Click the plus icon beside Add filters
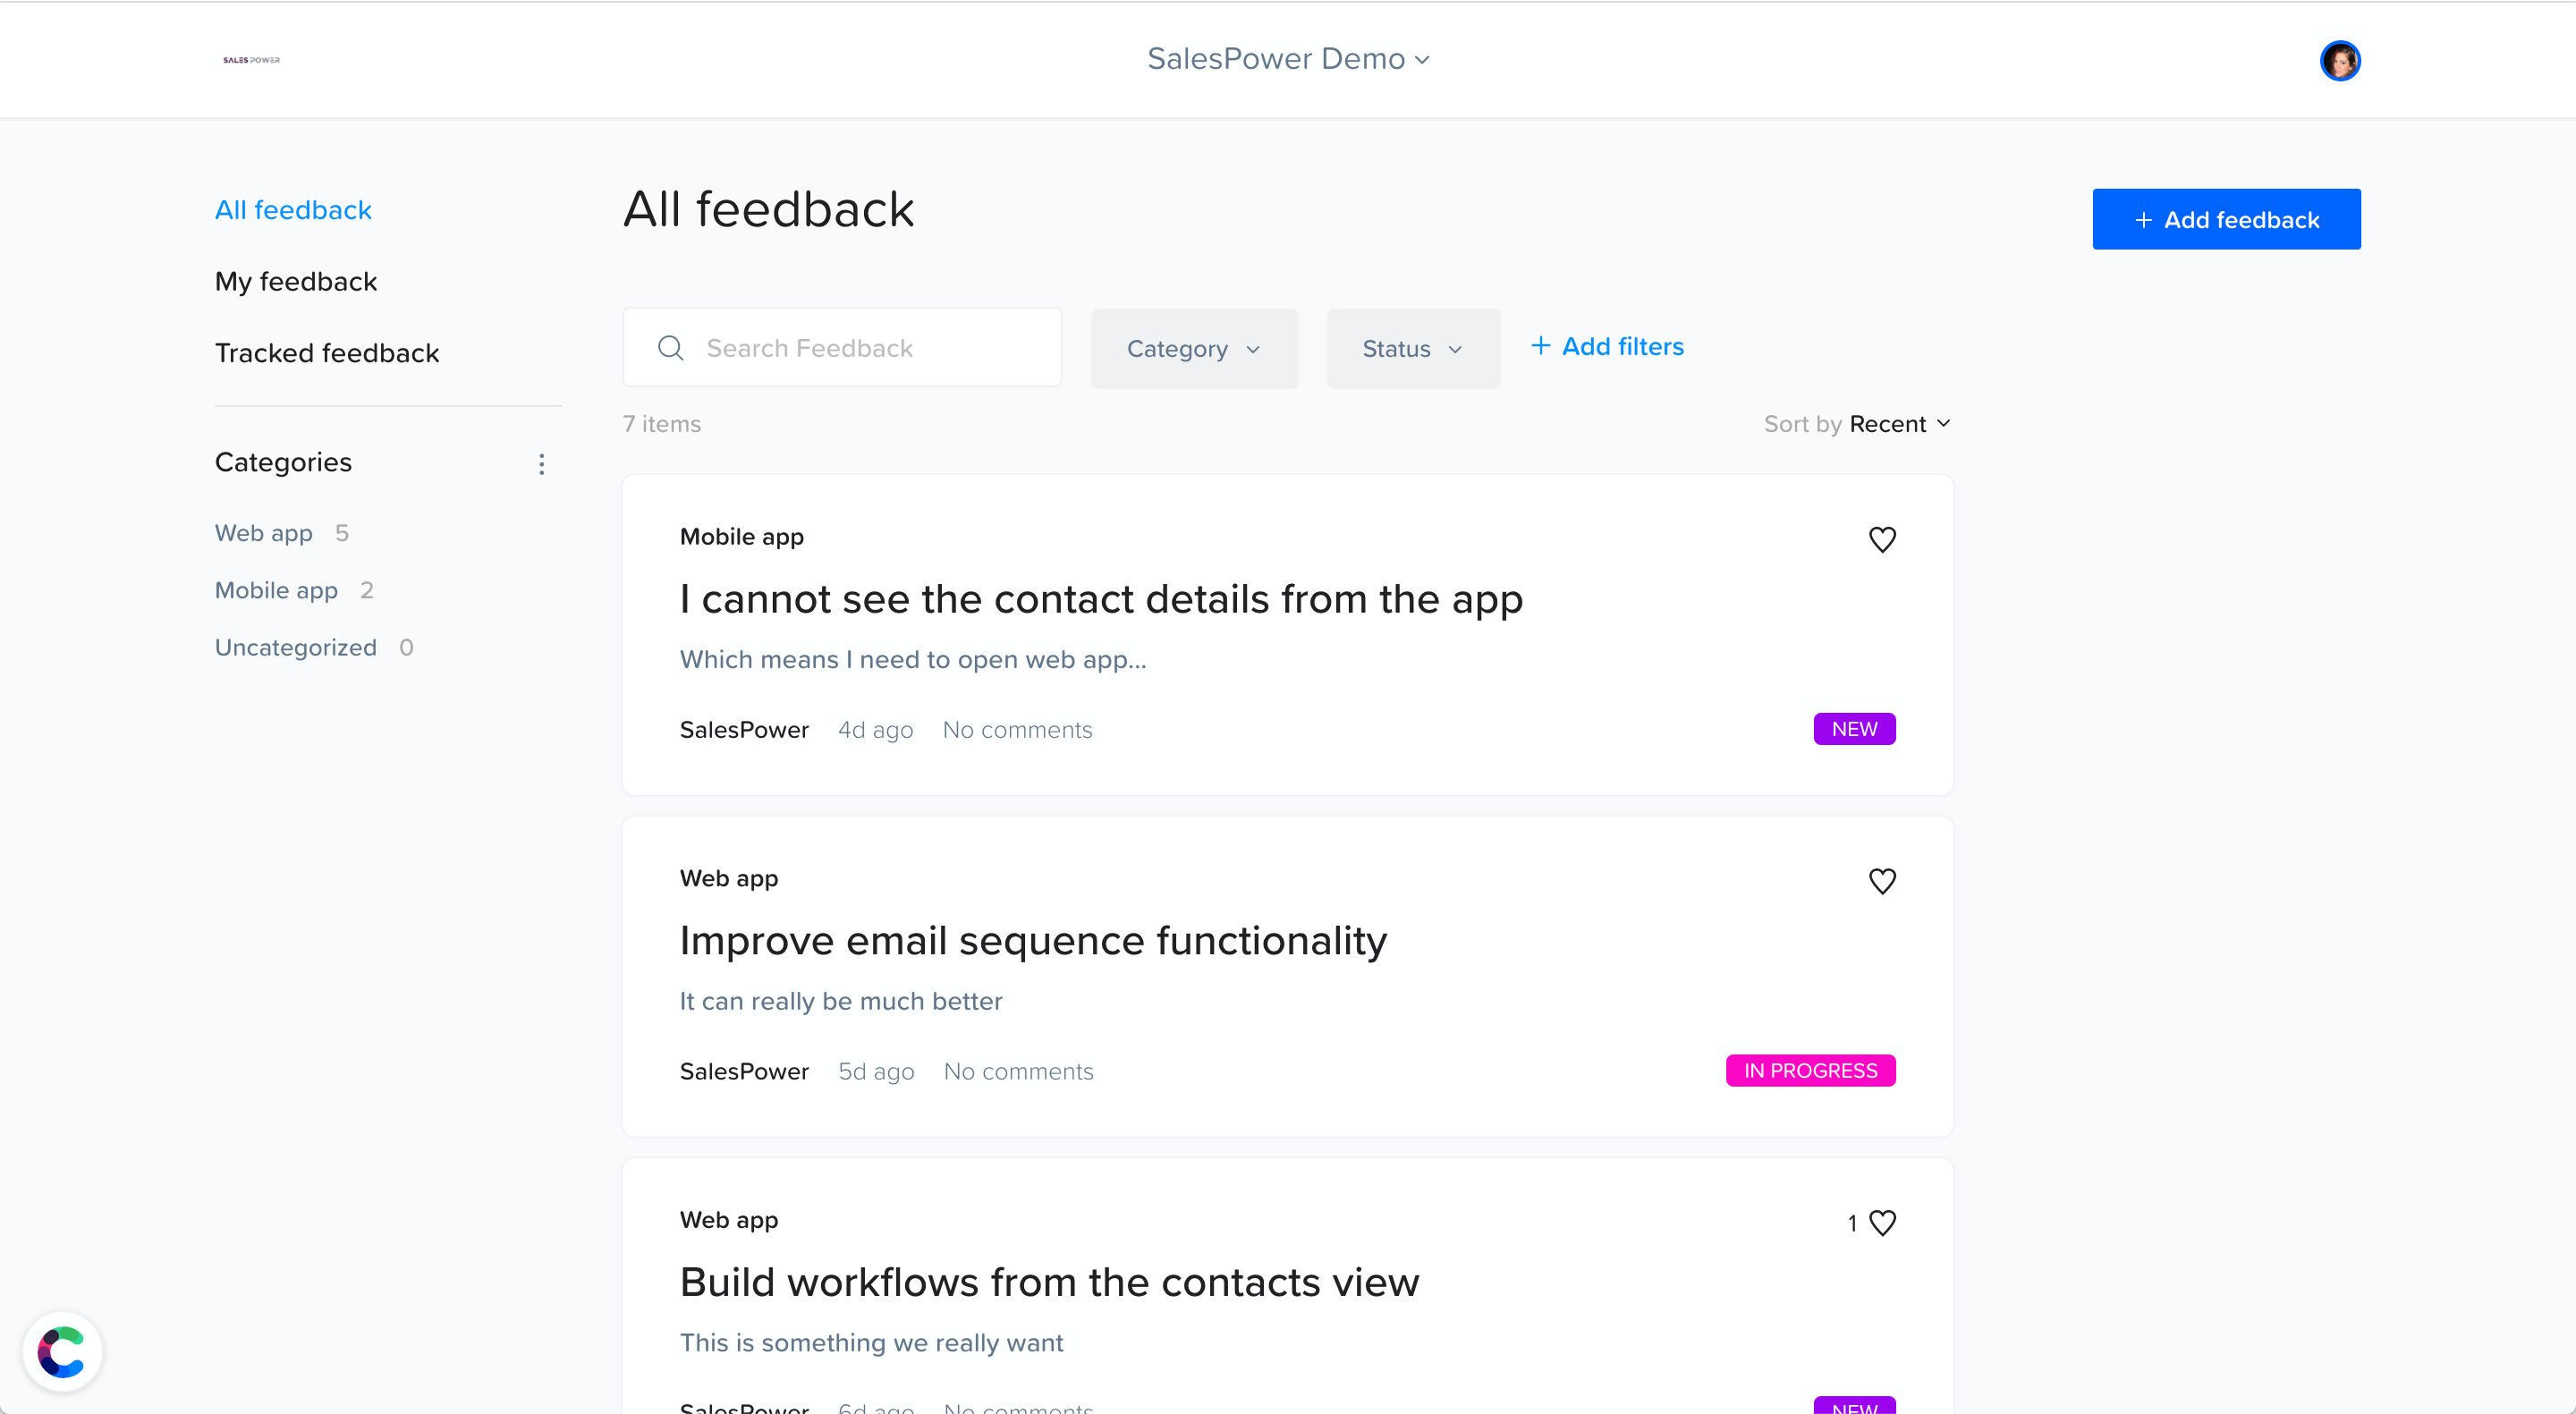Viewport: 2576px width, 1414px height. [1540, 346]
